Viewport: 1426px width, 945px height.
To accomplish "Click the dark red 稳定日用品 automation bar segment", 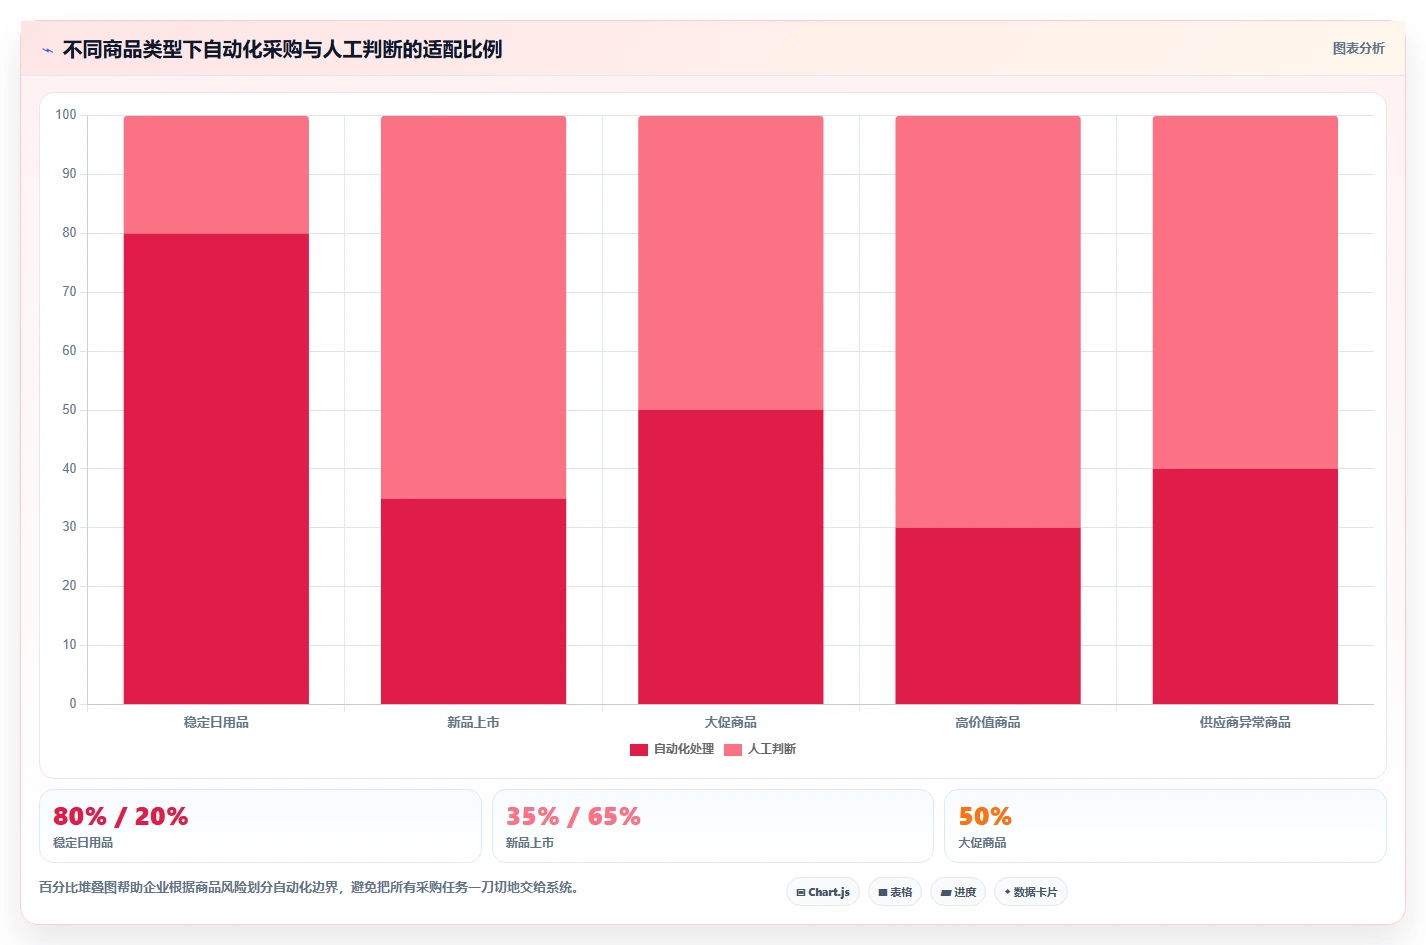I will pos(216,469).
